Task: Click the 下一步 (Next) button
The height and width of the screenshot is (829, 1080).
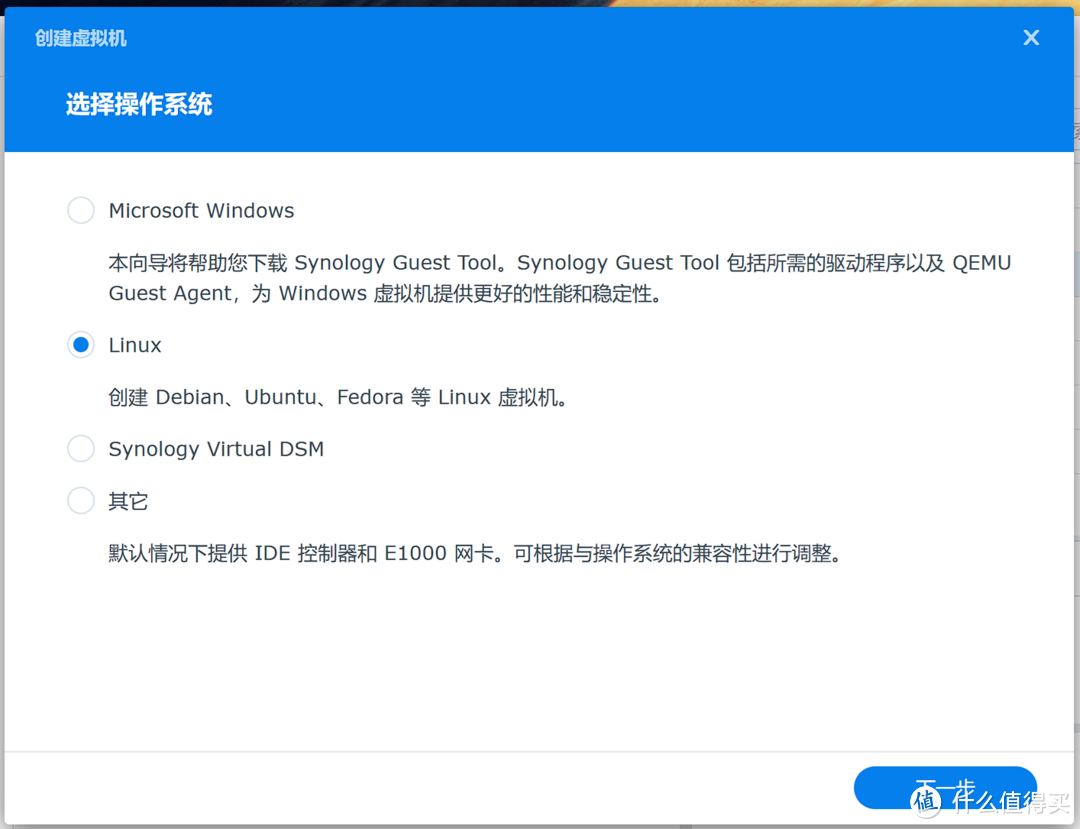Action: (x=944, y=788)
